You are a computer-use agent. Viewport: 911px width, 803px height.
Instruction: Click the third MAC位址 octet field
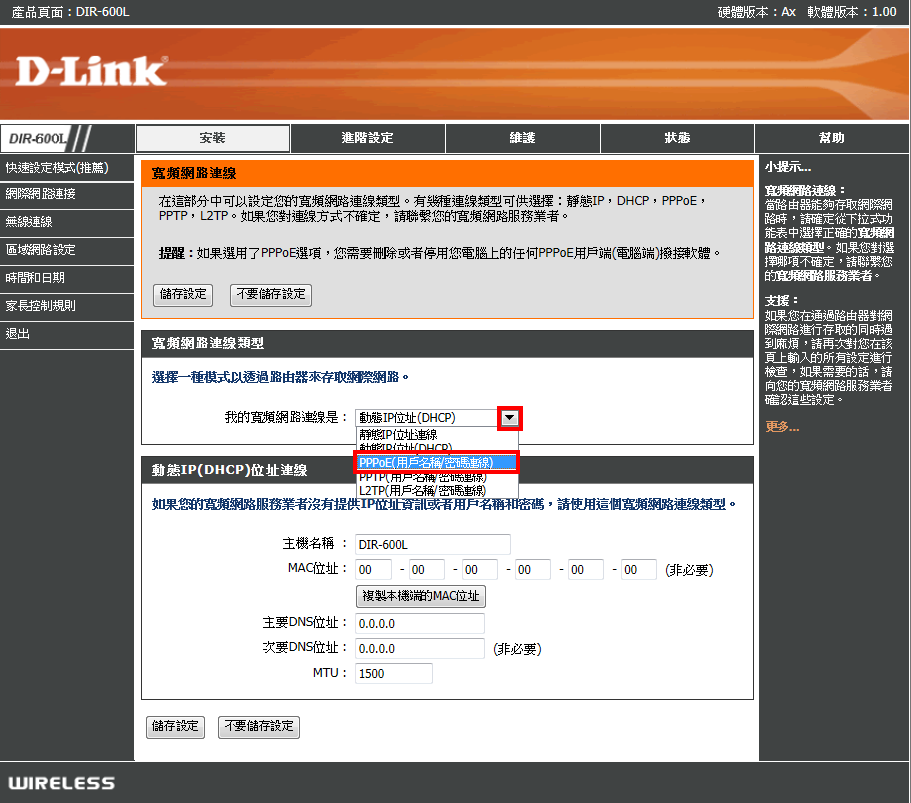(x=480, y=570)
